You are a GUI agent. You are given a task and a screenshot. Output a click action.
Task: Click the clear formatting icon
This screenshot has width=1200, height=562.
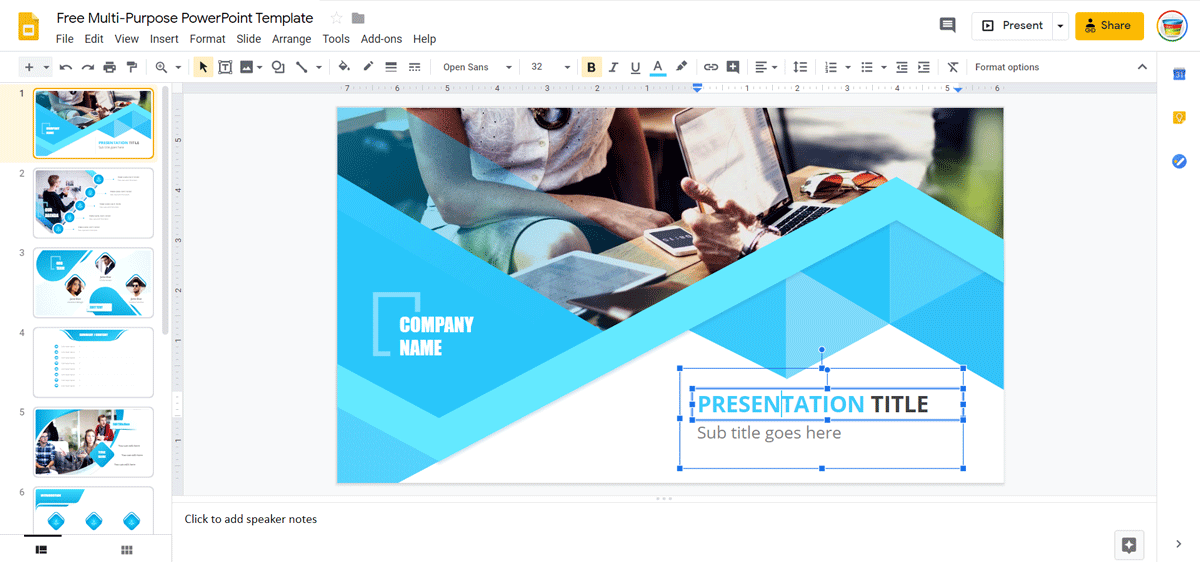click(953, 67)
